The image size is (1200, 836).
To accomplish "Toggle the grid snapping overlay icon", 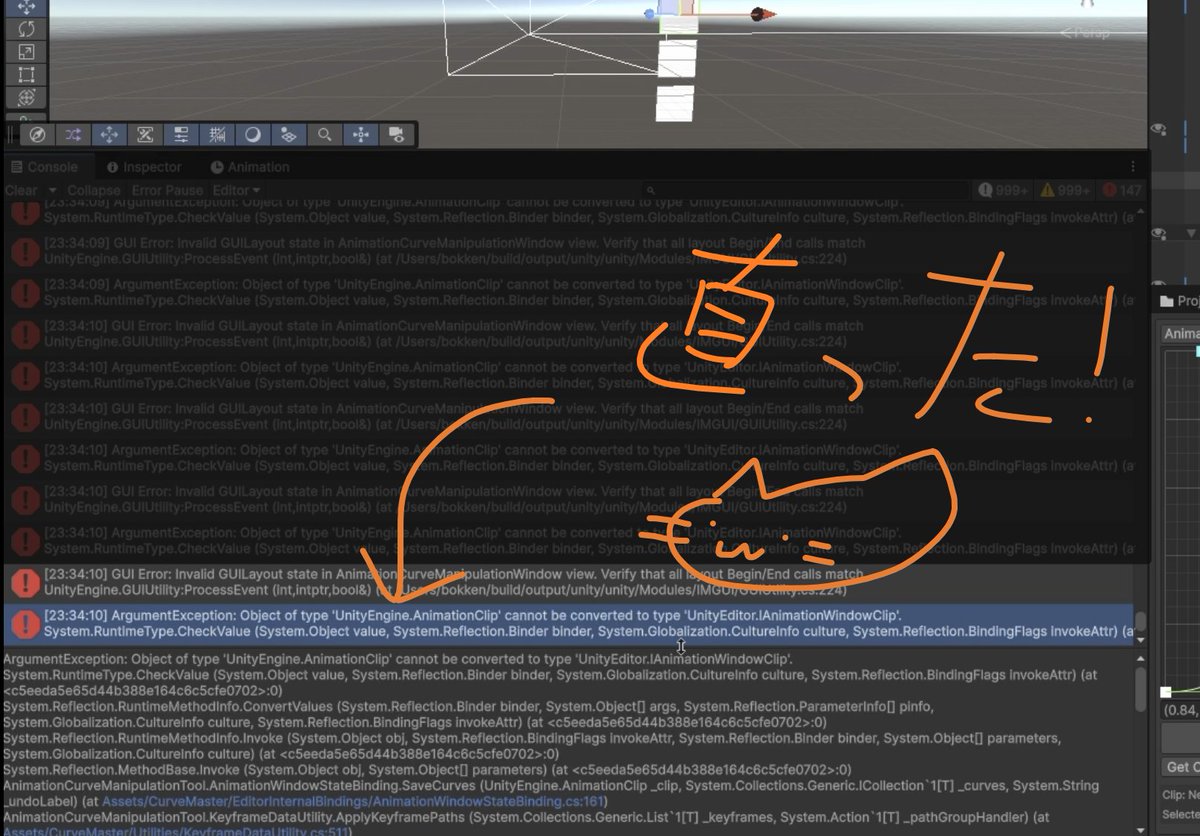I will (217, 134).
